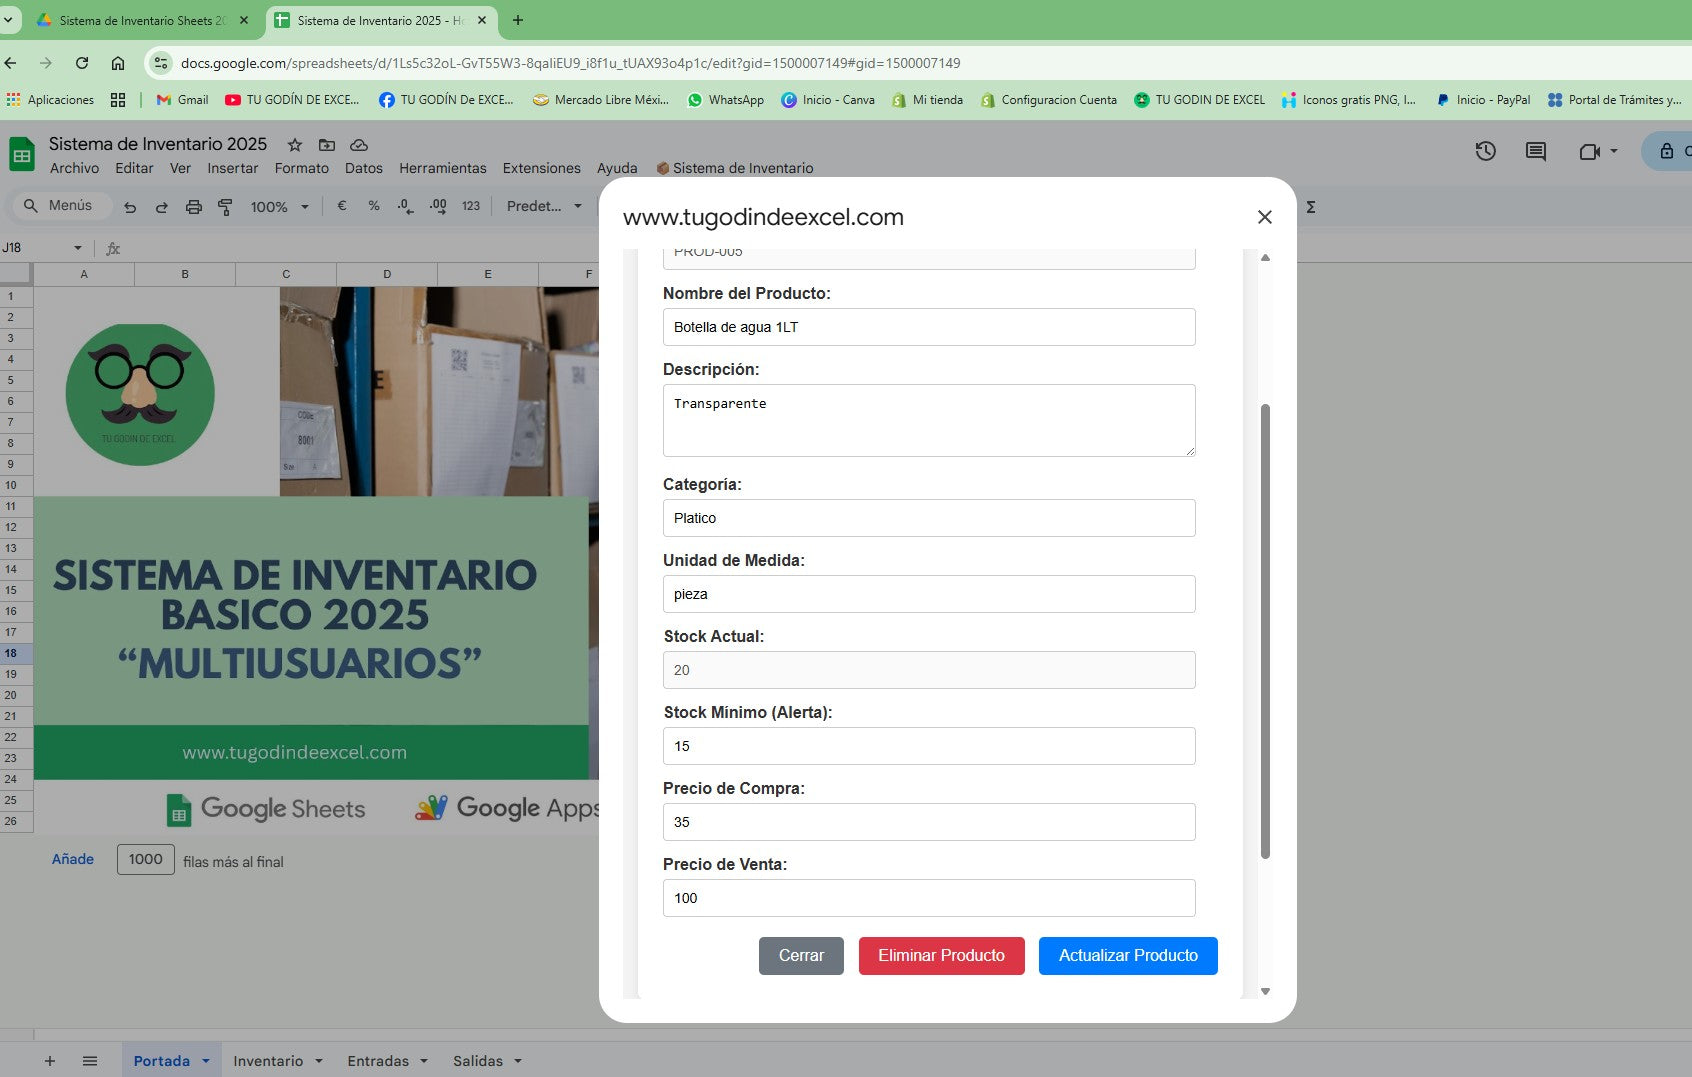Star the Sistema de Inventario 2025 document
Screen dimensions: 1692x1077
[294, 145]
